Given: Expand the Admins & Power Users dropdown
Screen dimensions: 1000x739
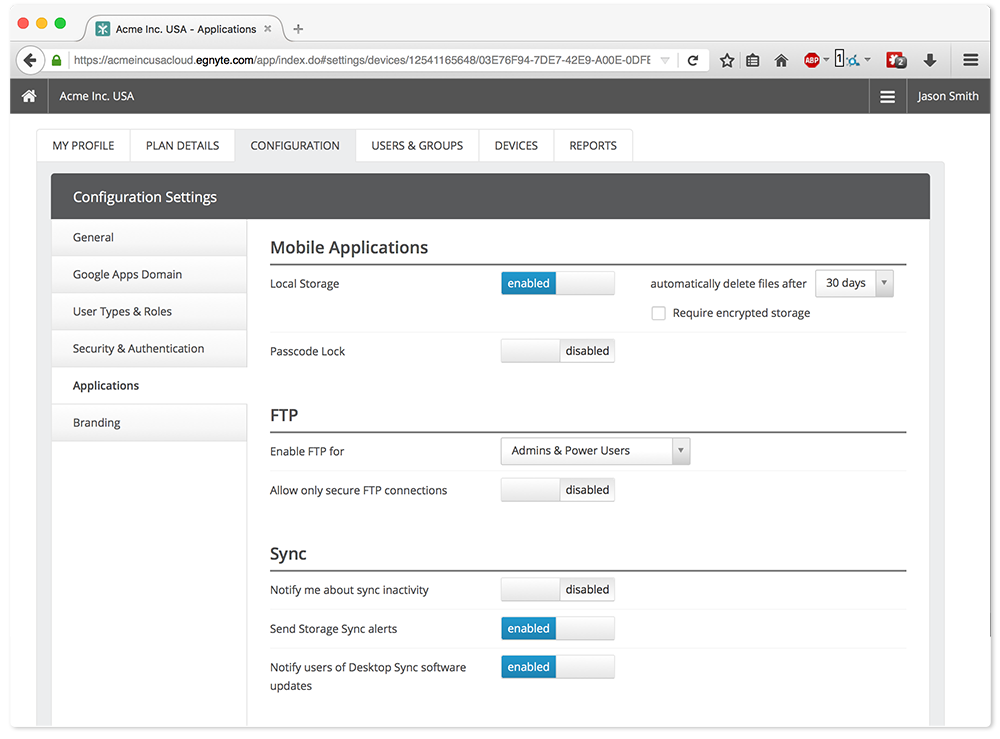Looking at the screenshot, I should (x=594, y=451).
